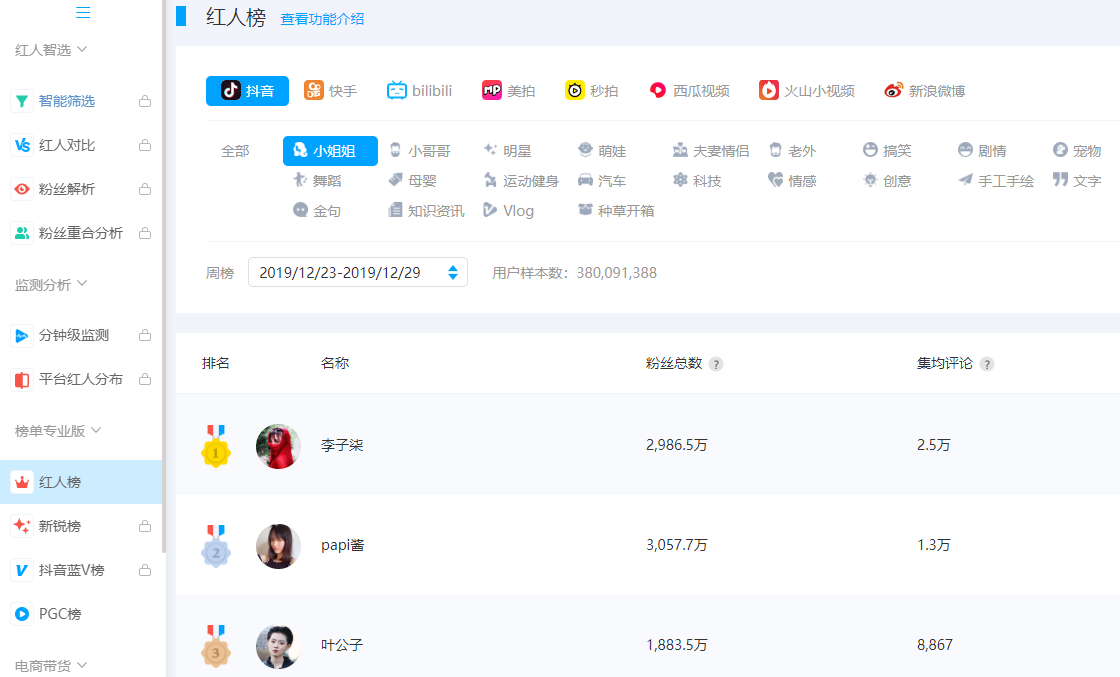Click the hamburger menu at top left
This screenshot has width=1120, height=677.
click(83, 12)
